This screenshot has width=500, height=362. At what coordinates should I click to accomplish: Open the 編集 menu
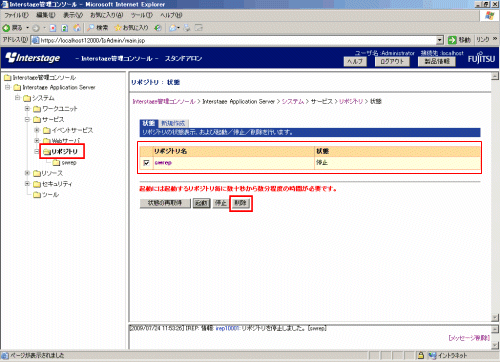(46, 15)
